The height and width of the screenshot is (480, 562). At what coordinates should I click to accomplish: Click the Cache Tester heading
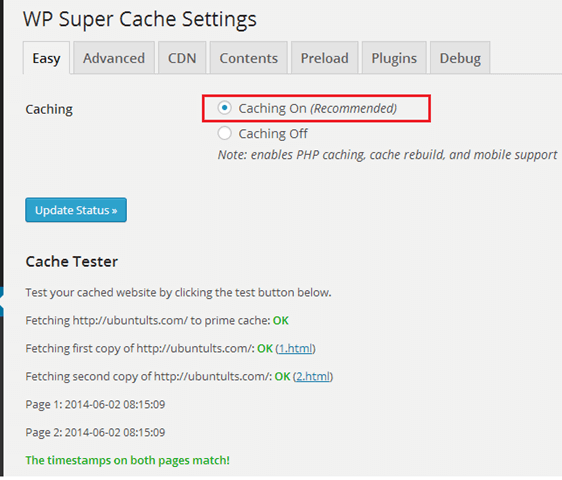pyautogui.click(x=72, y=261)
